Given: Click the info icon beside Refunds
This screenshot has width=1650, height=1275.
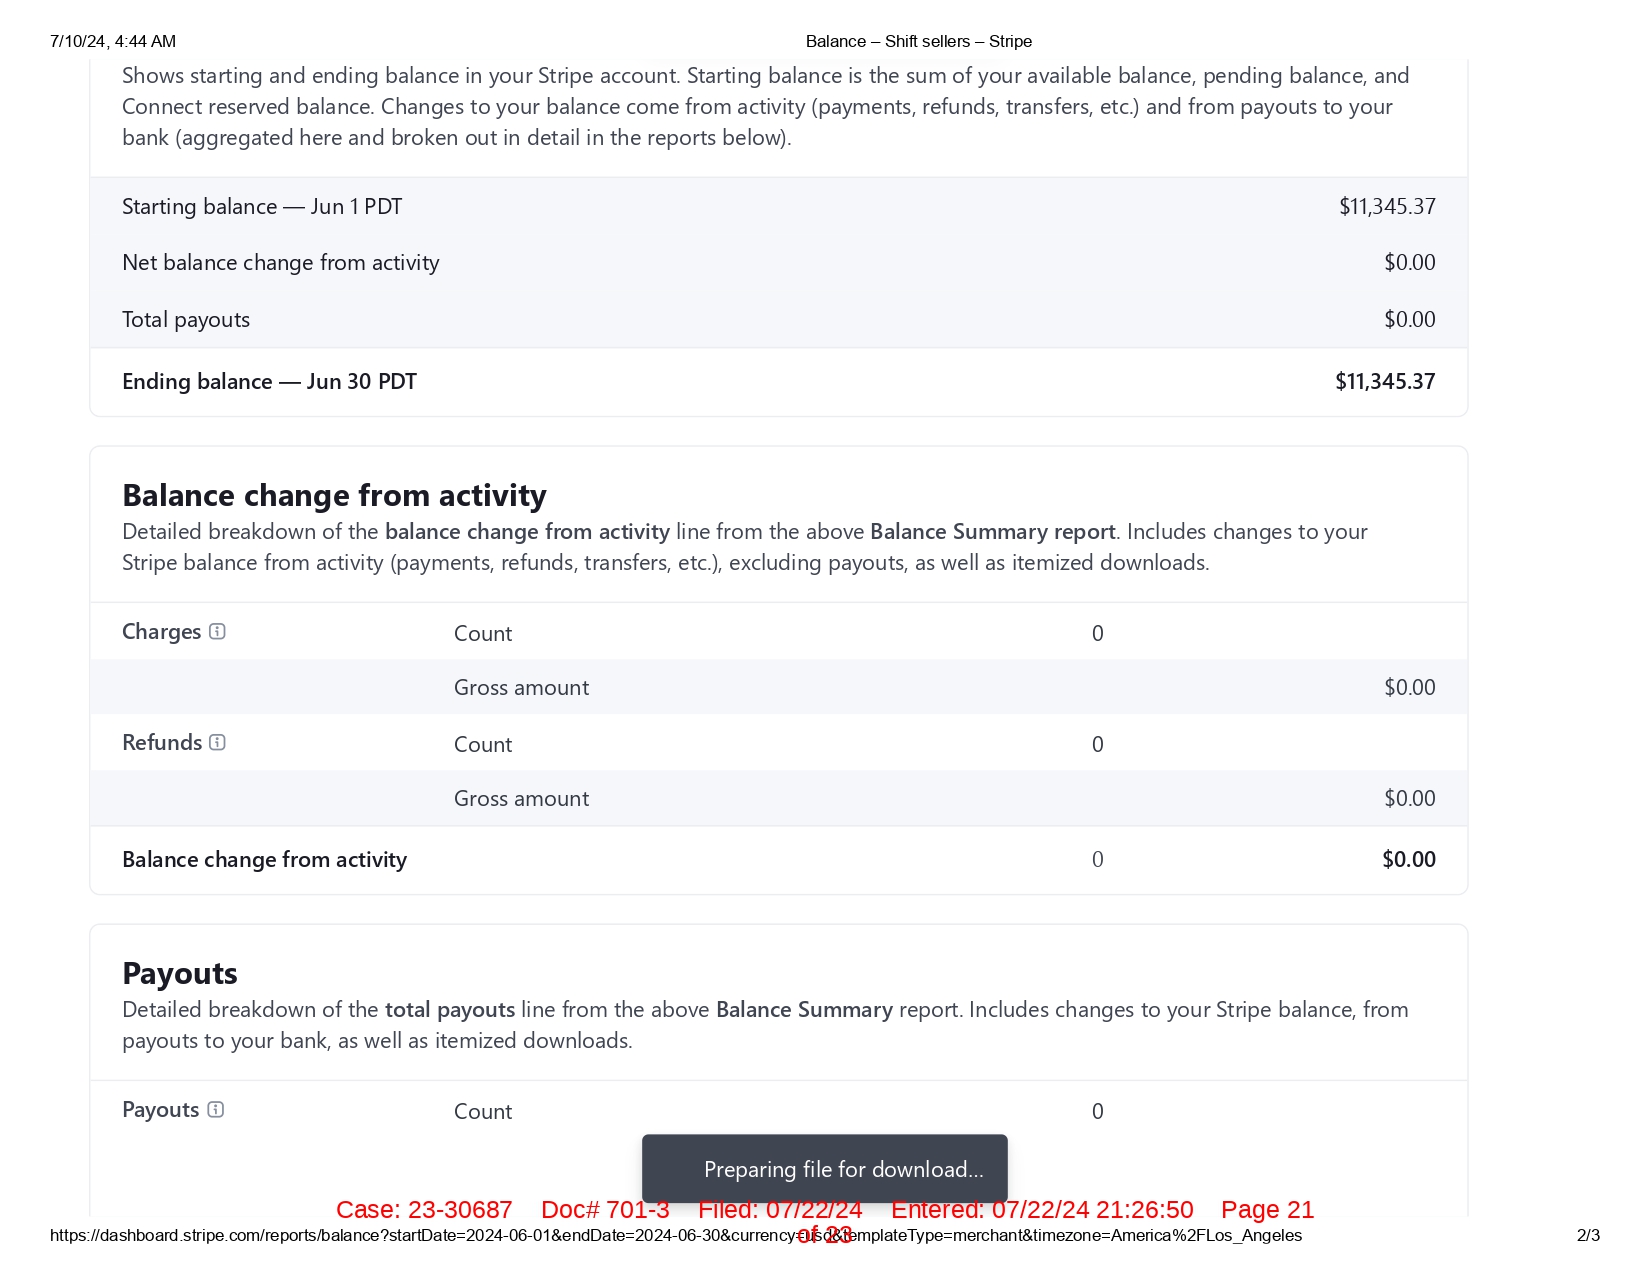Looking at the screenshot, I should (x=217, y=743).
